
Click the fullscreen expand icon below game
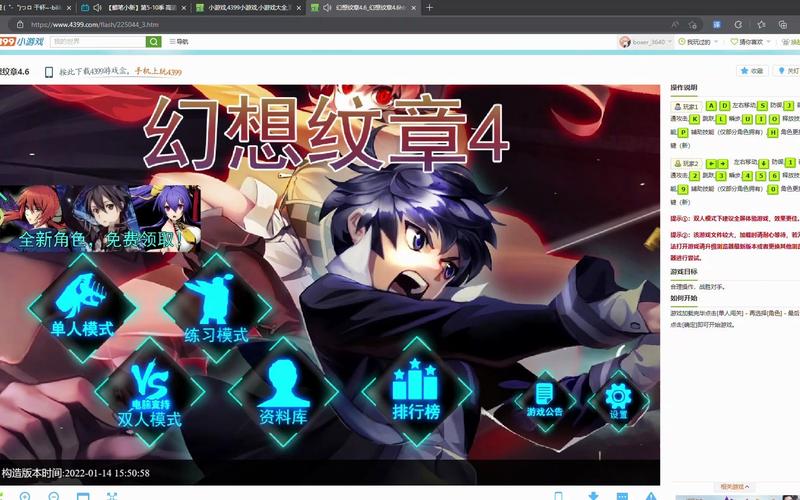click(x=112, y=496)
